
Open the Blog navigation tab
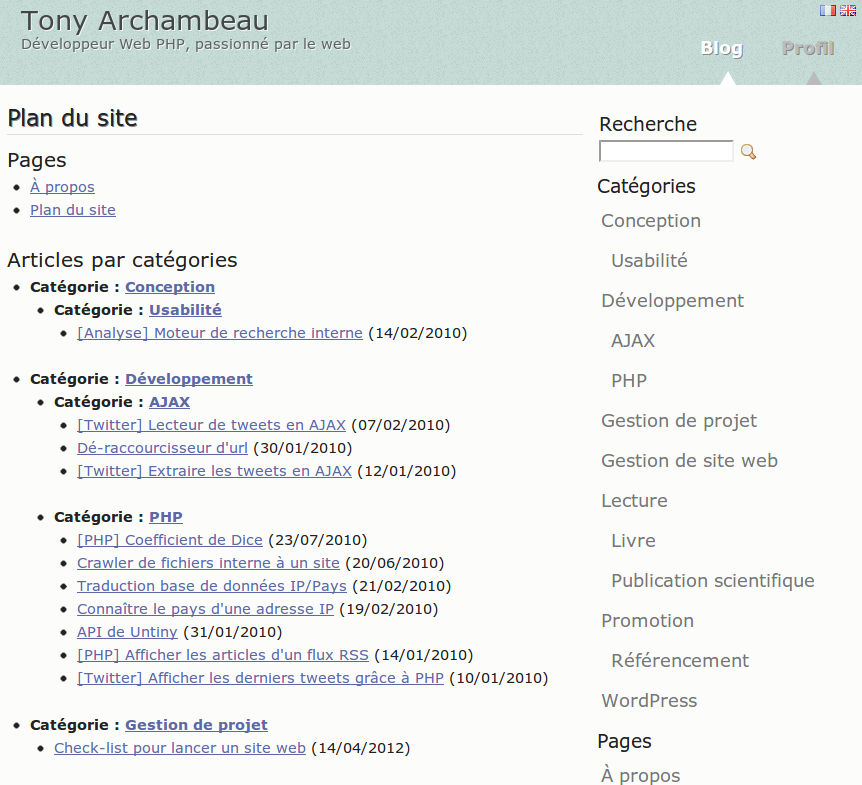(x=721, y=48)
